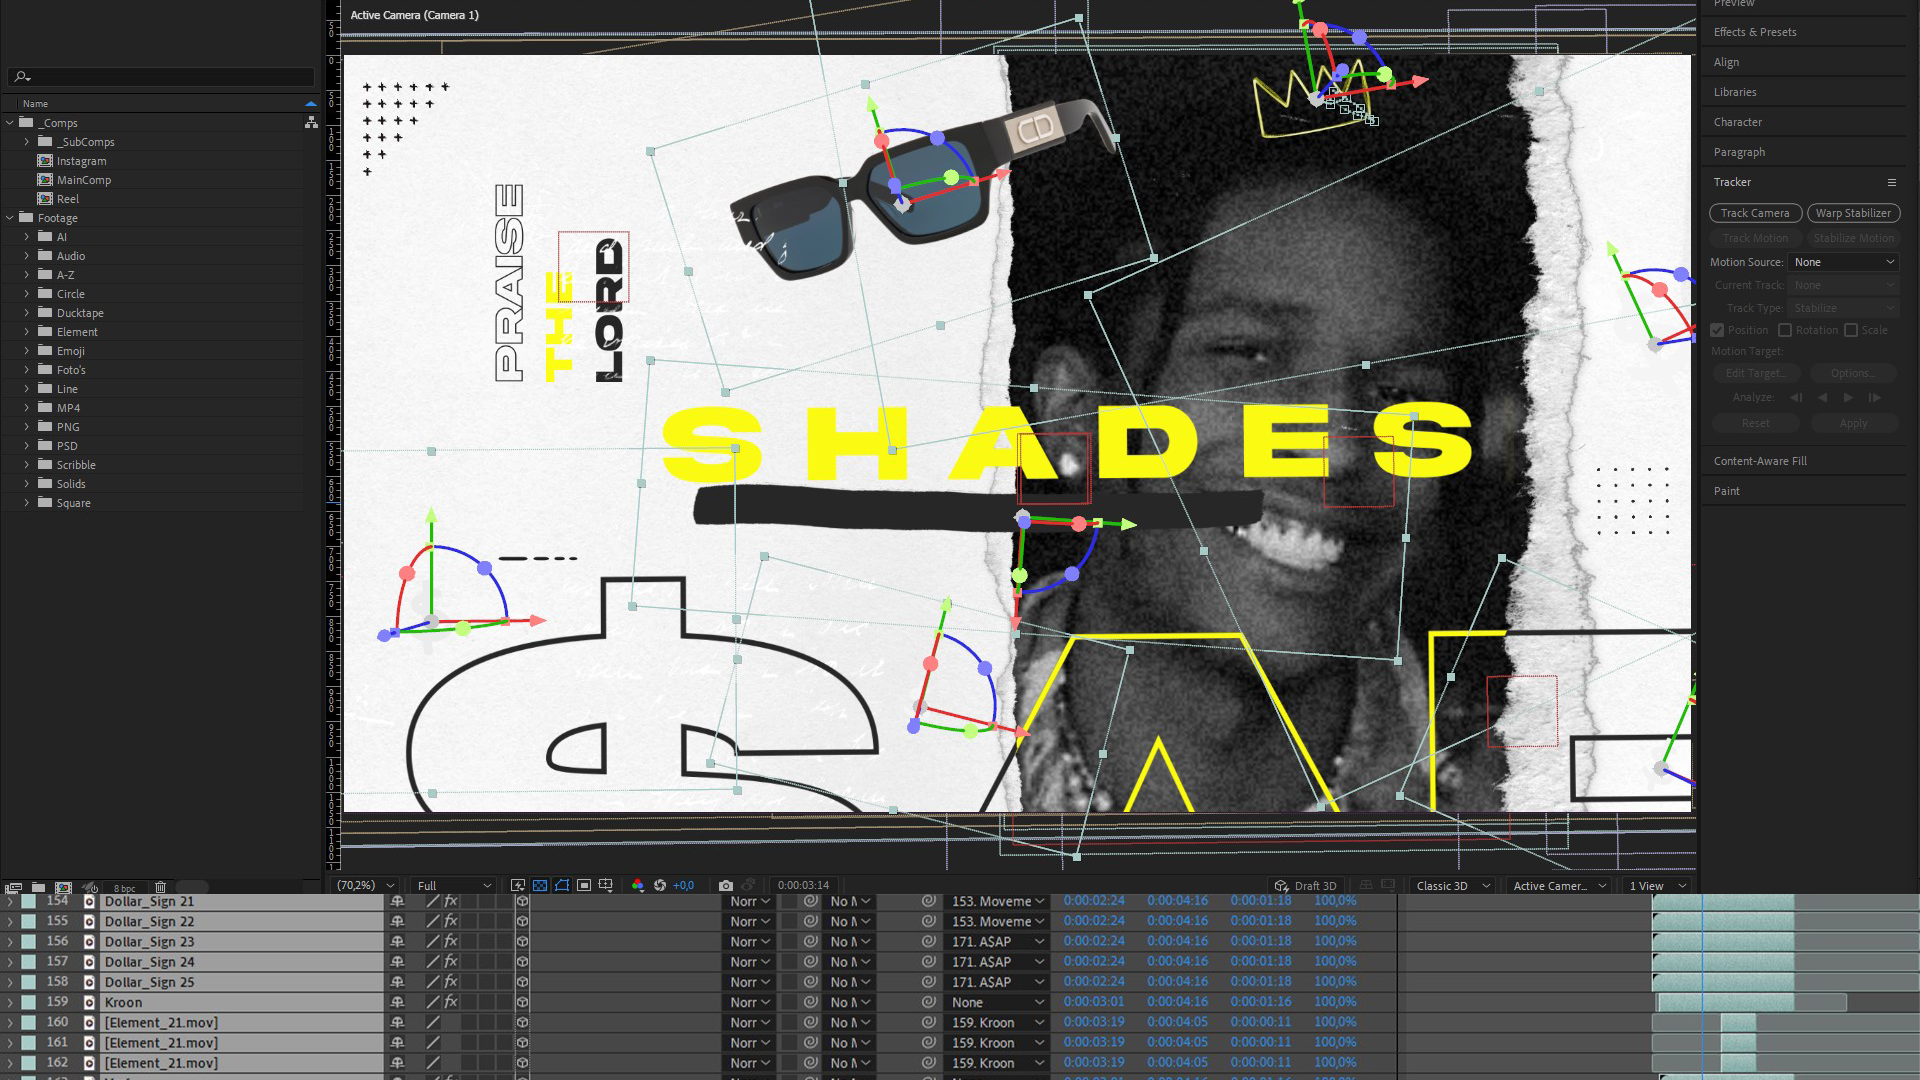The image size is (1920, 1080).
Task: Click label color swatch of layer 154
Action: [28, 901]
